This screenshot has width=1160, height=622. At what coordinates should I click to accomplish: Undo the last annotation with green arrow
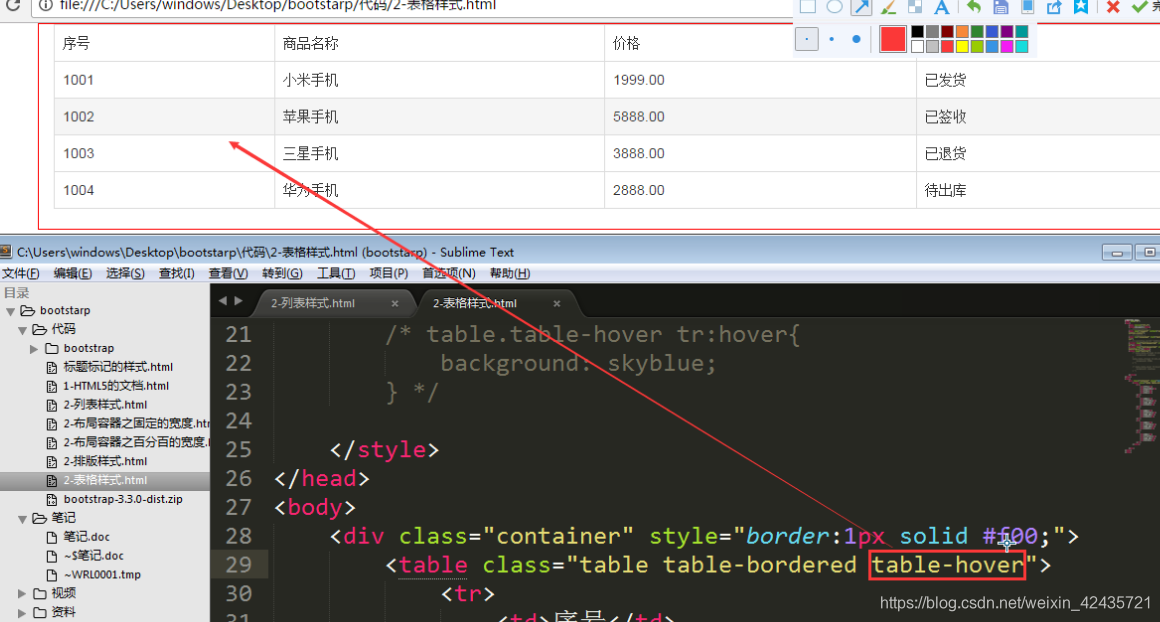(974, 7)
